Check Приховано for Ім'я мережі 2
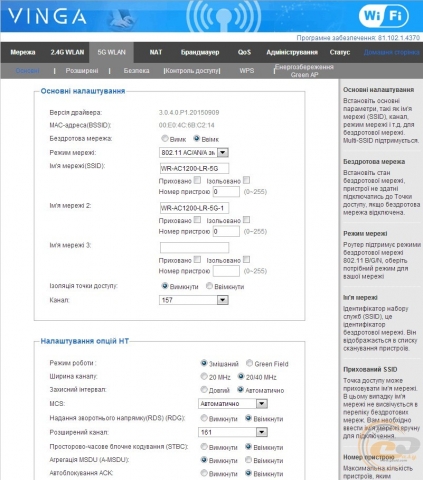The height and width of the screenshot is (480, 423). point(197,220)
